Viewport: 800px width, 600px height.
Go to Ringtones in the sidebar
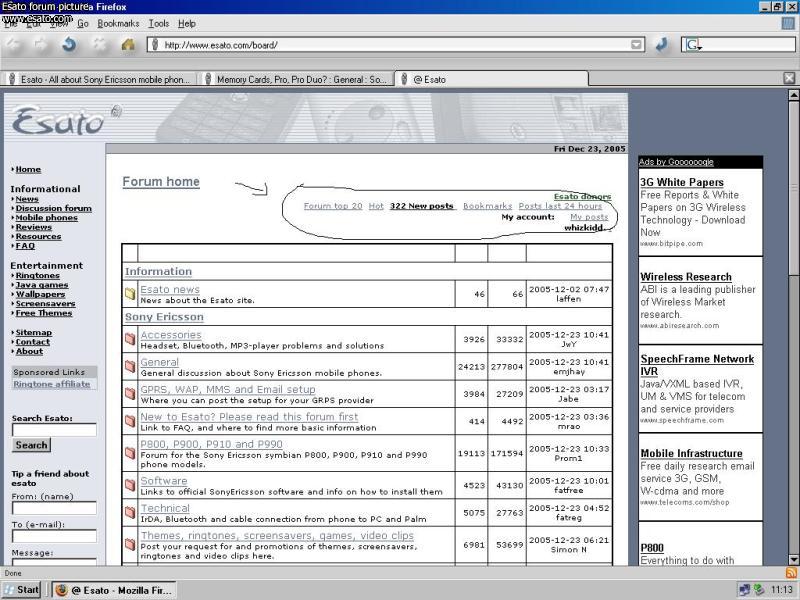point(37,276)
